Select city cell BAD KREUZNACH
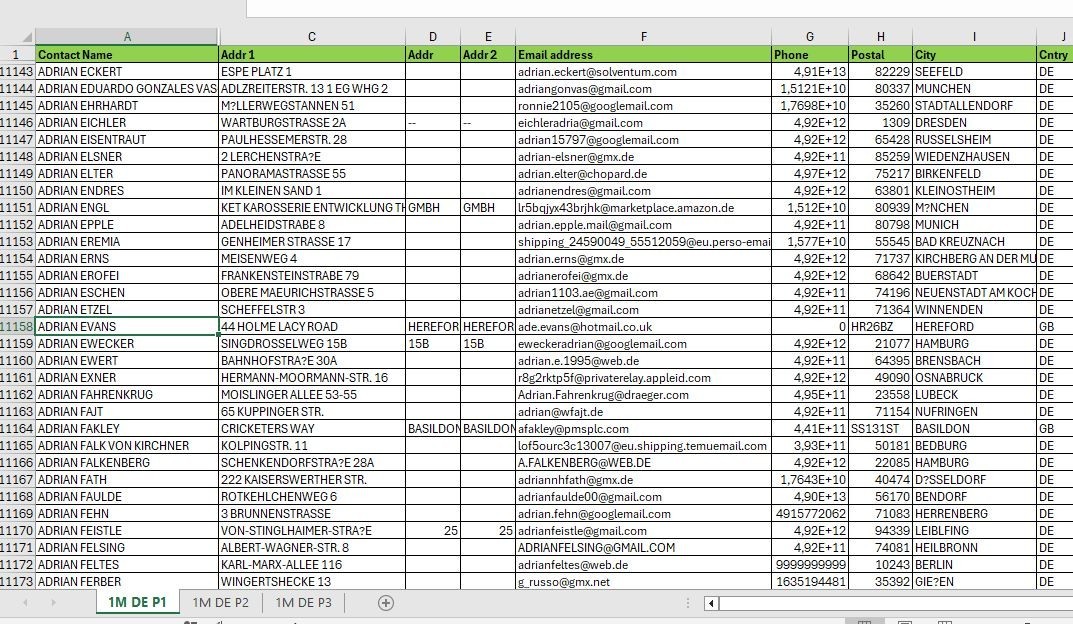Image resolution: width=1073 pixels, height=624 pixels. click(x=974, y=242)
